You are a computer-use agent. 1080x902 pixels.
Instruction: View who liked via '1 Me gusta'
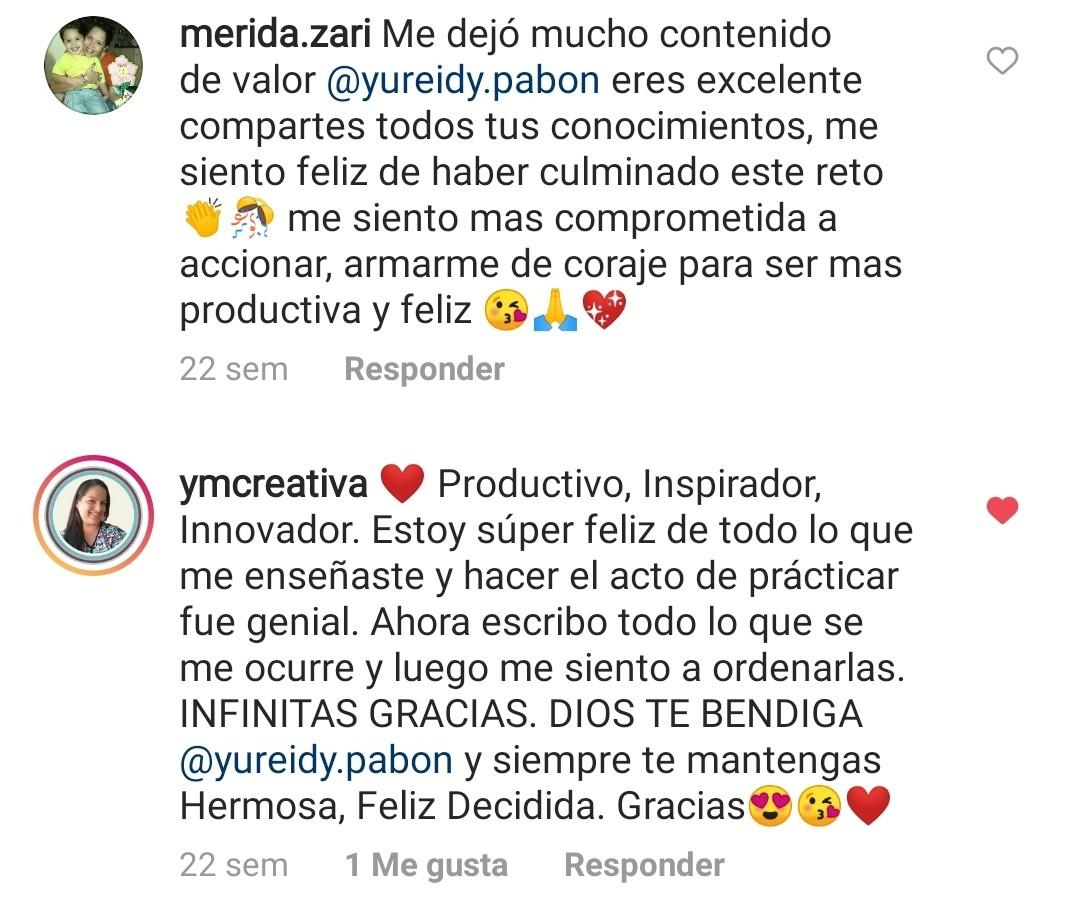426,866
